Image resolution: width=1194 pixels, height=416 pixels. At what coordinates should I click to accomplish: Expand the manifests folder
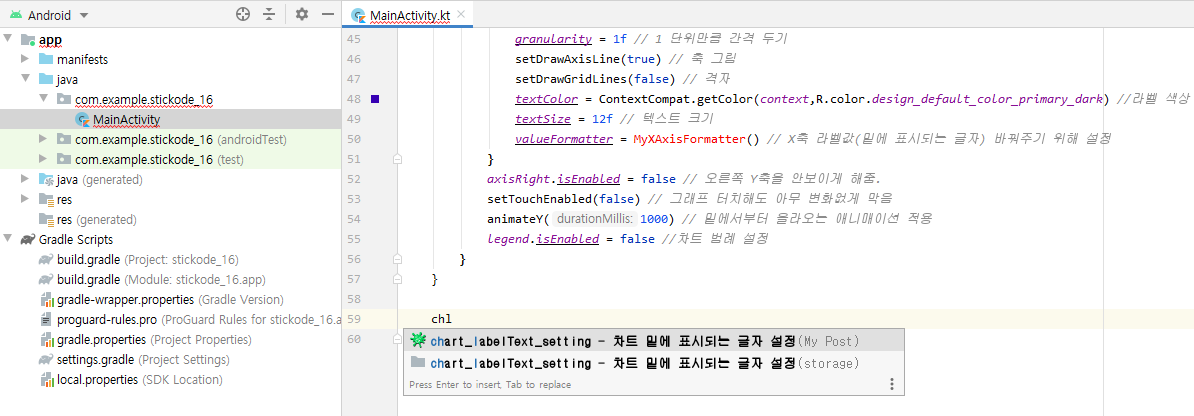tap(25, 59)
